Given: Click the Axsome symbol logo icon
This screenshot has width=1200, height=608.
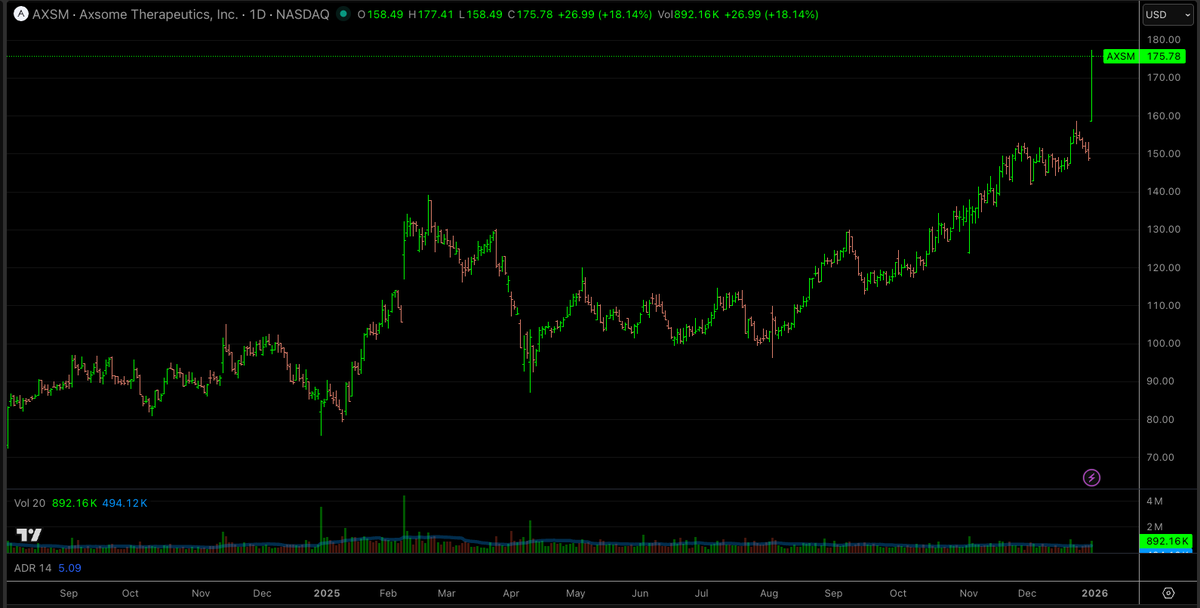Looking at the screenshot, I should click(x=19, y=15).
